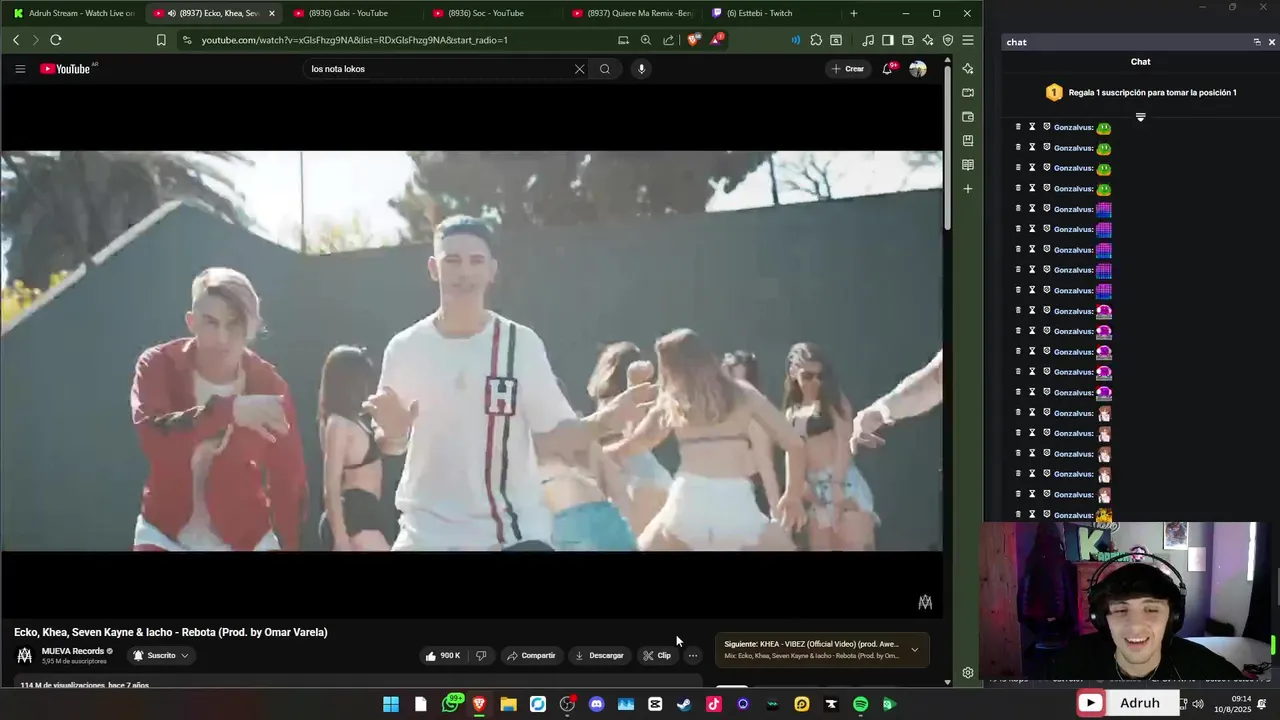Open a new browser tab
1280x720 pixels.
click(853, 13)
